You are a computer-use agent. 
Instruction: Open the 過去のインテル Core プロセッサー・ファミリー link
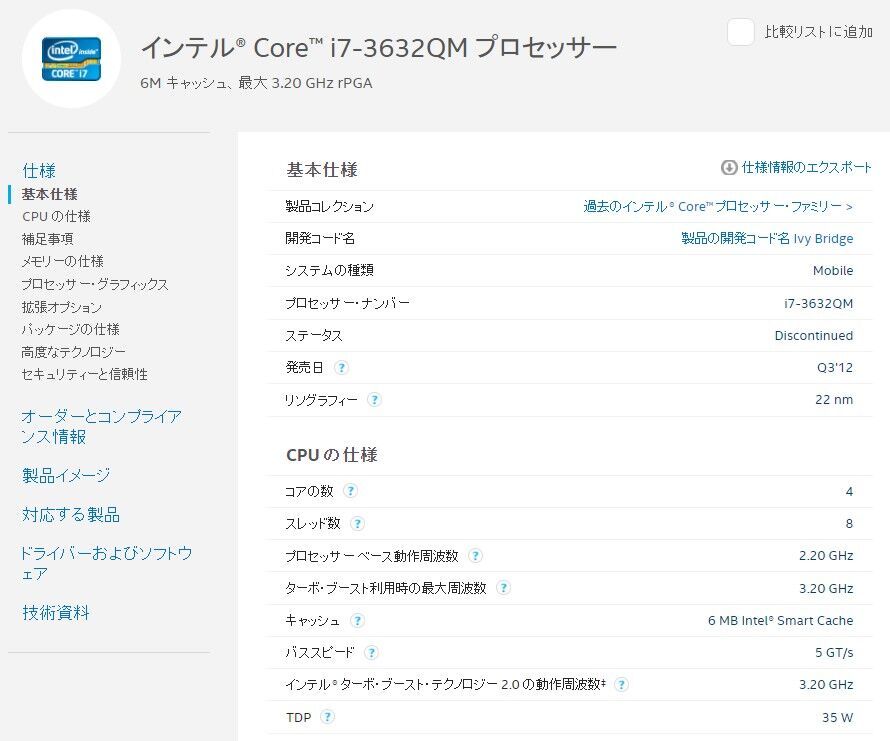click(718, 206)
